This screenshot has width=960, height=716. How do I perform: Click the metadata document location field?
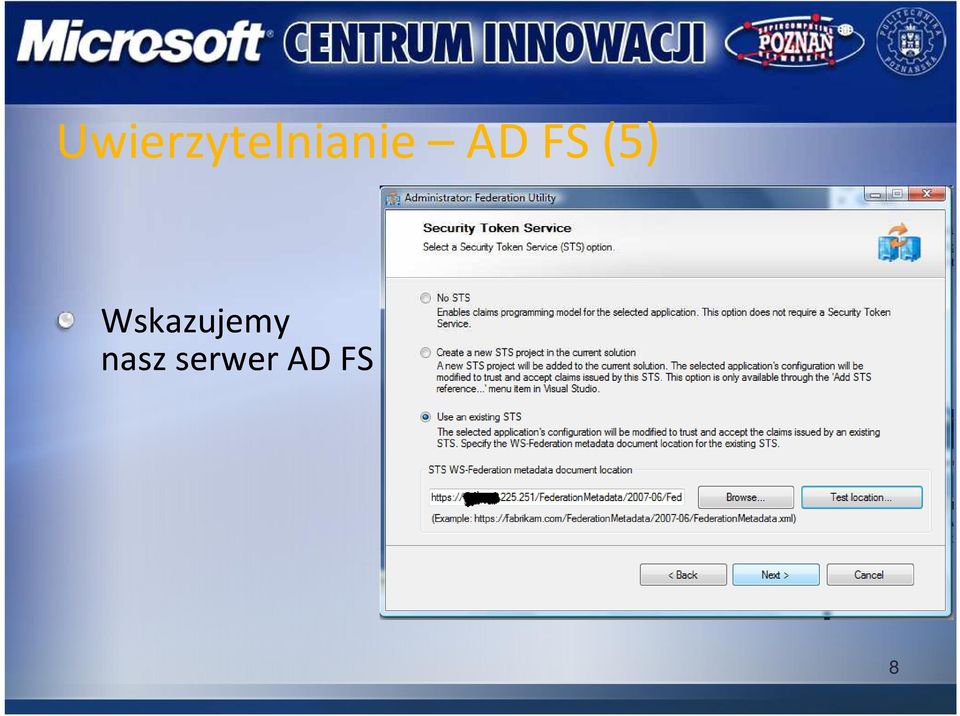(556, 497)
